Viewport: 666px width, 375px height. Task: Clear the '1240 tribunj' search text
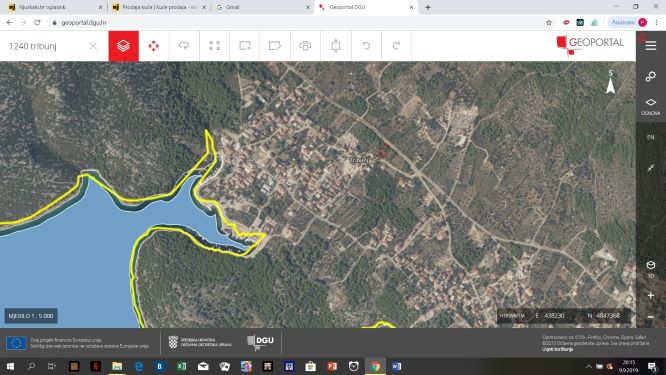pos(93,46)
